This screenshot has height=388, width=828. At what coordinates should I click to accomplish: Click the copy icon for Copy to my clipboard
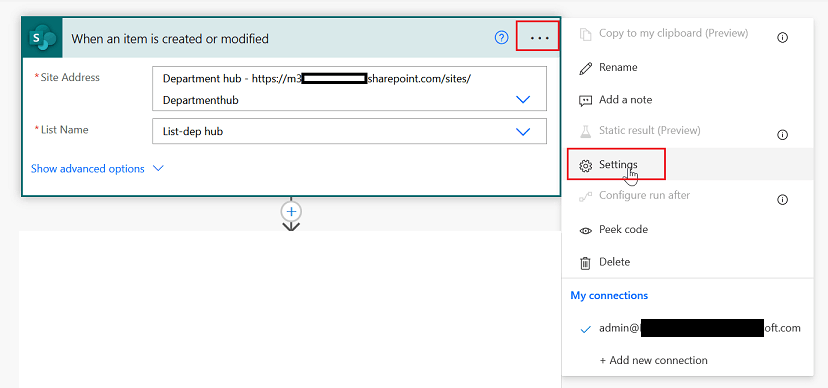click(x=585, y=34)
